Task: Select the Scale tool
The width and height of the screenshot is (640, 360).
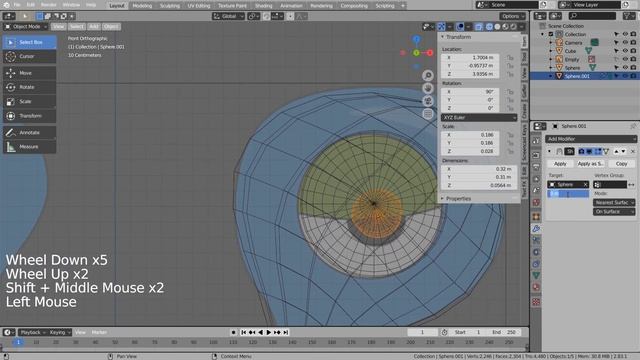Action: (29, 102)
